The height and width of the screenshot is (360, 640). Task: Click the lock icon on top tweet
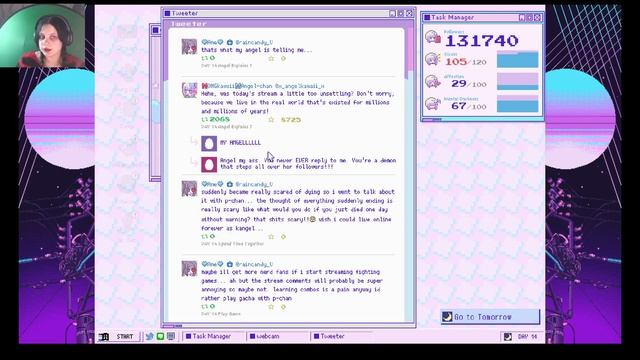230,42
